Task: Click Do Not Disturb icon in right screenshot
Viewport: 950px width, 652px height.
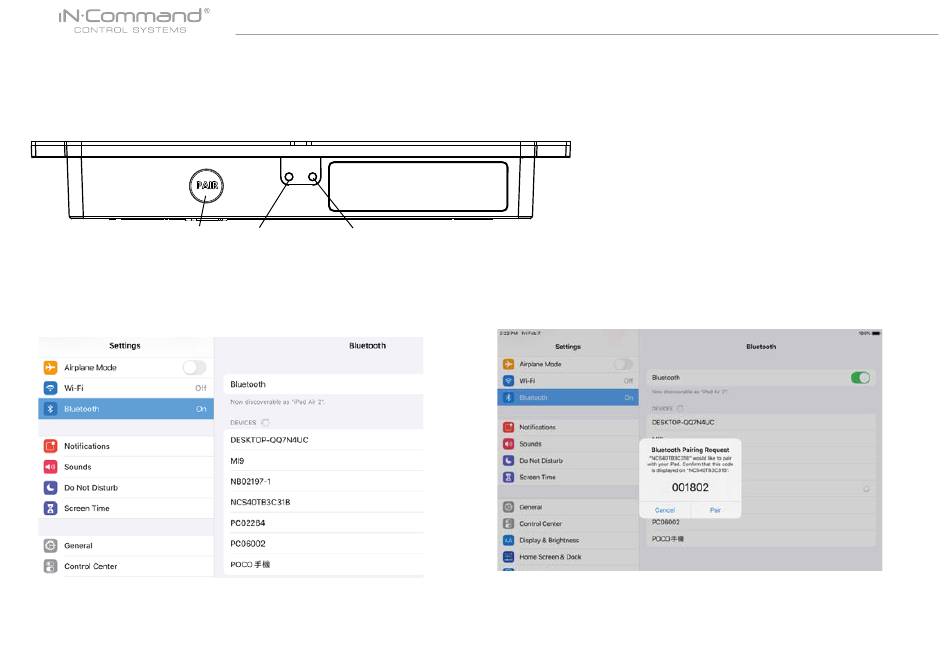Action: [508, 461]
